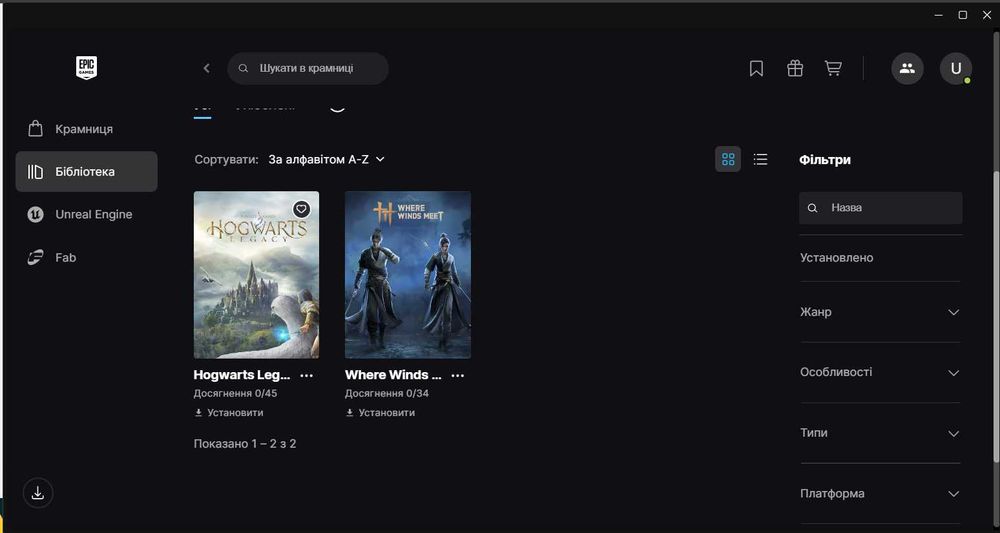Favorite Hogwarts Legacy with heart icon
This screenshot has height=533, width=1000.
(302, 208)
